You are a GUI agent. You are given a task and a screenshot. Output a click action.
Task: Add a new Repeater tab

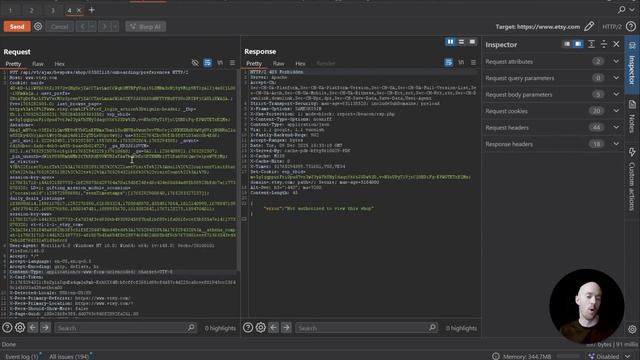pyautogui.click(x=91, y=10)
